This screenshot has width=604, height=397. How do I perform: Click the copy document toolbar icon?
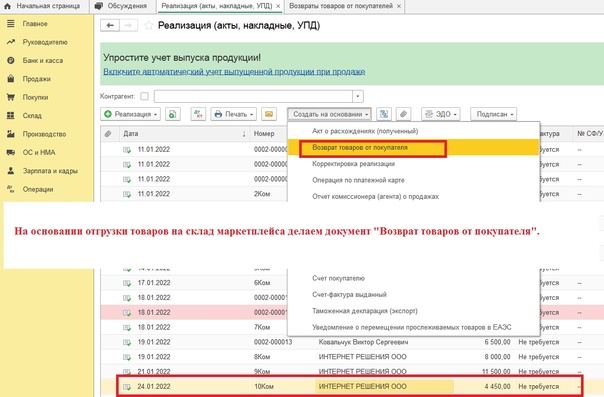pos(173,114)
